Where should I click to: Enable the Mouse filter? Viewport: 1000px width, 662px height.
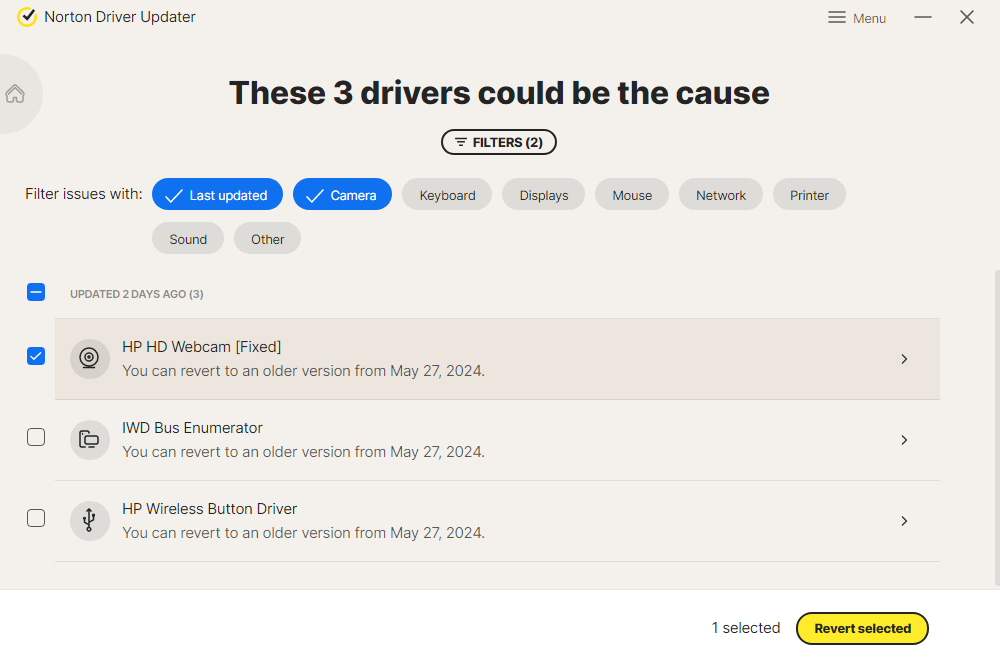(x=632, y=195)
